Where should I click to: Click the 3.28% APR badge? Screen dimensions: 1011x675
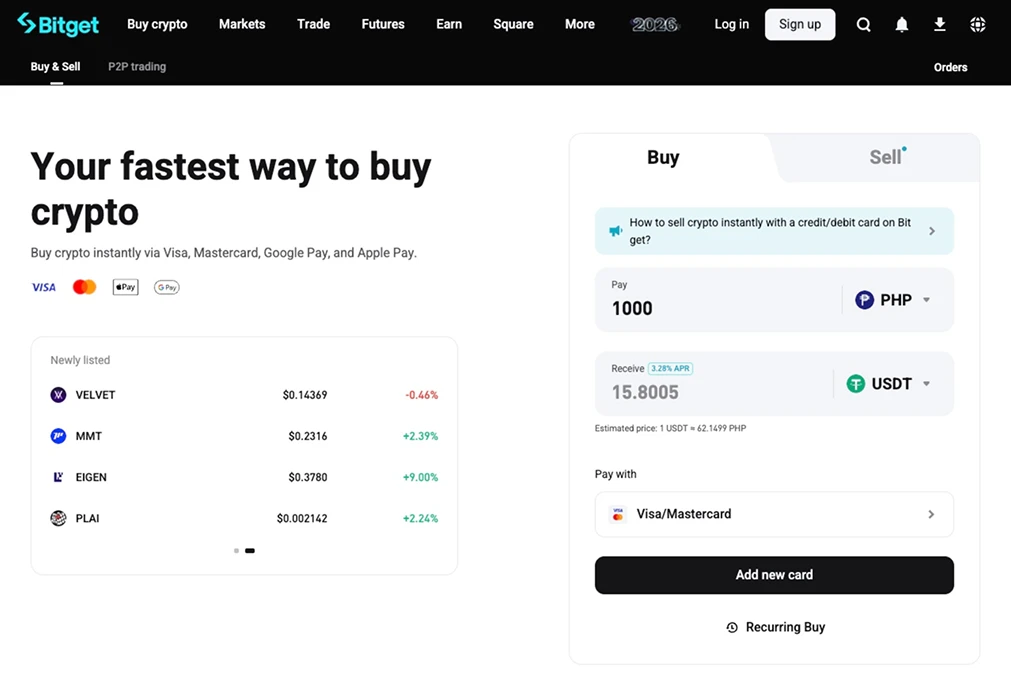[x=670, y=369]
